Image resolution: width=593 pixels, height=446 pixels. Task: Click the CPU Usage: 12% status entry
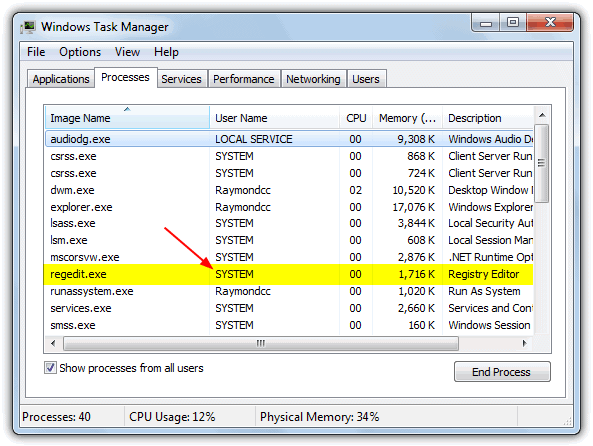172,417
